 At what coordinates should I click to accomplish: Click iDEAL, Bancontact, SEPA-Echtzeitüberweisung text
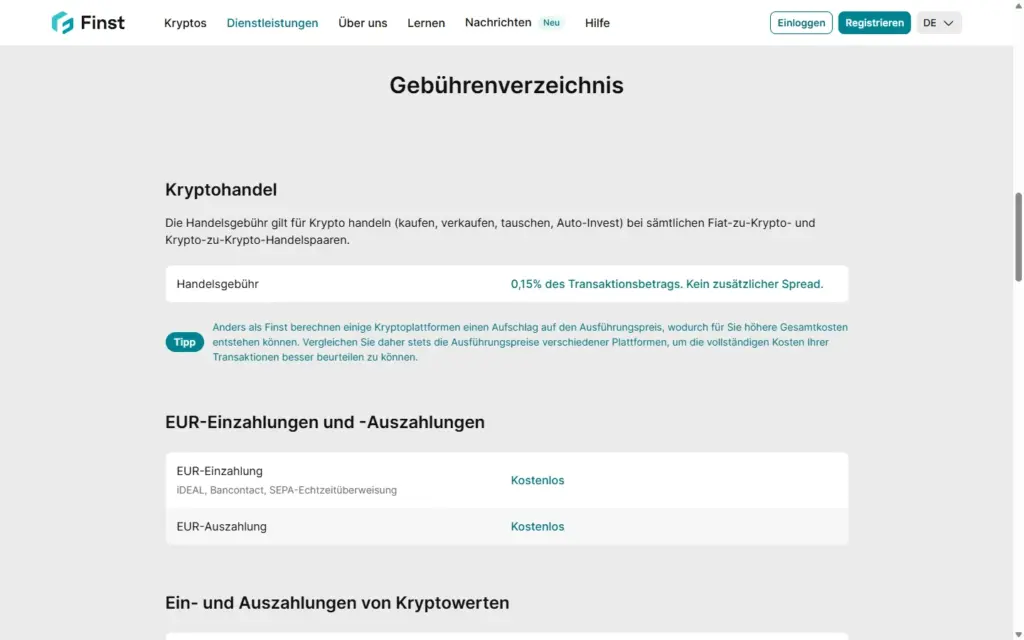point(286,490)
